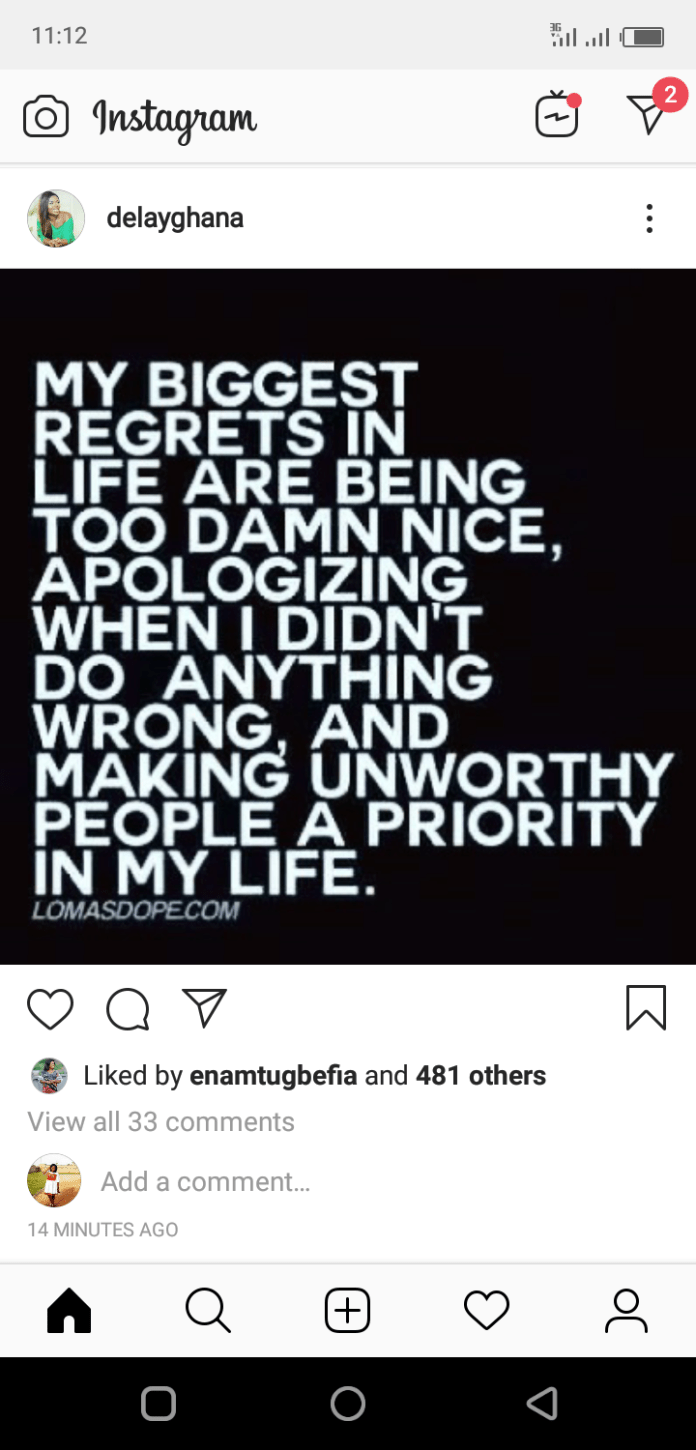Open the Search tab
This screenshot has width=696, height=1450.
(208, 1310)
